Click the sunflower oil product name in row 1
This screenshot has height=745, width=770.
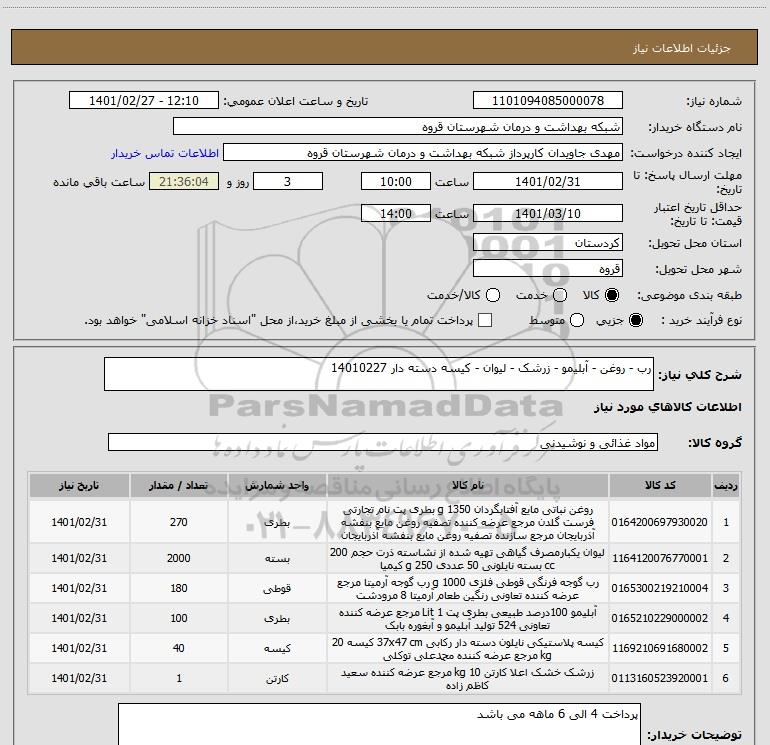(x=468, y=522)
